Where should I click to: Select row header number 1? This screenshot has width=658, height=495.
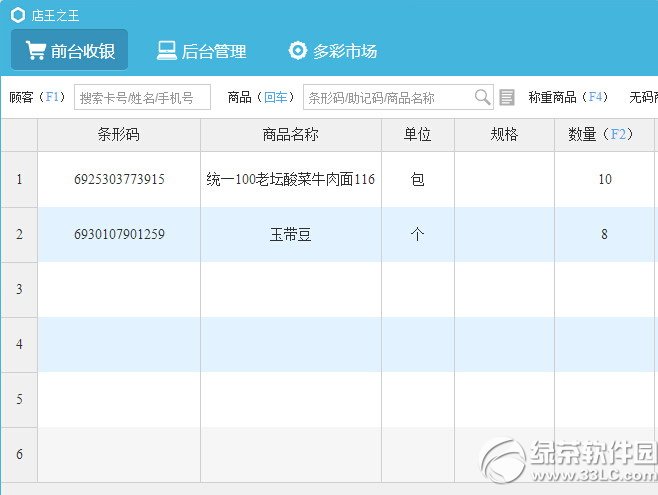pyautogui.click(x=19, y=180)
